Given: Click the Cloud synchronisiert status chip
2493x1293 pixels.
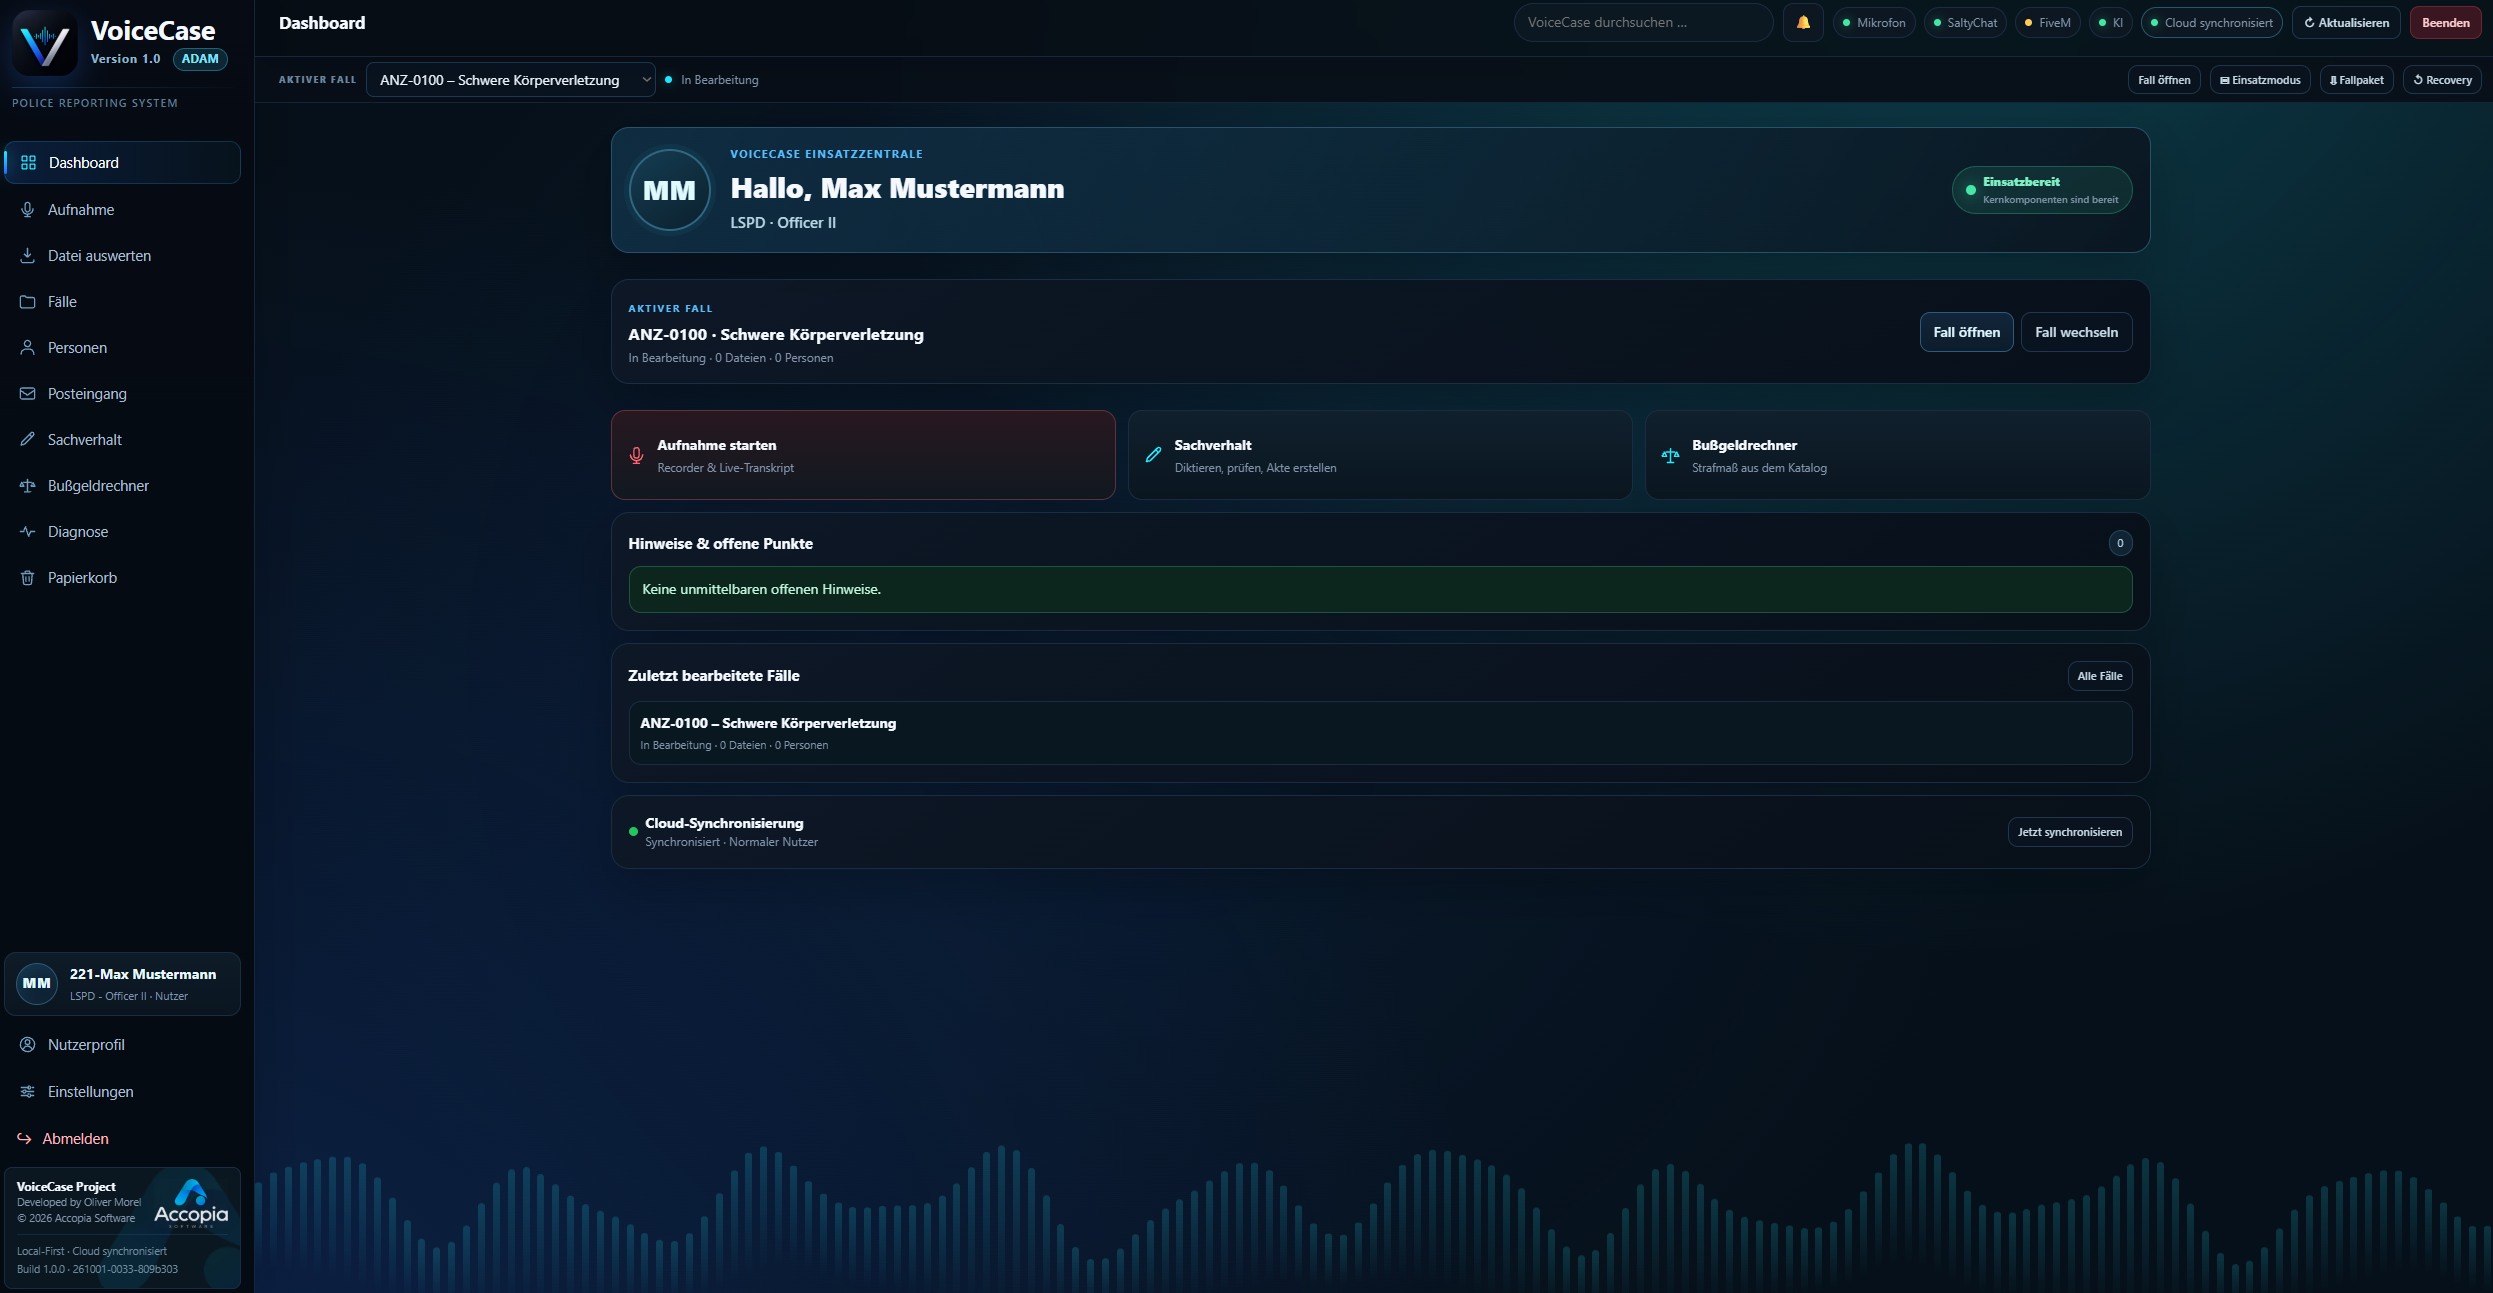Looking at the screenshot, I should click(2211, 23).
